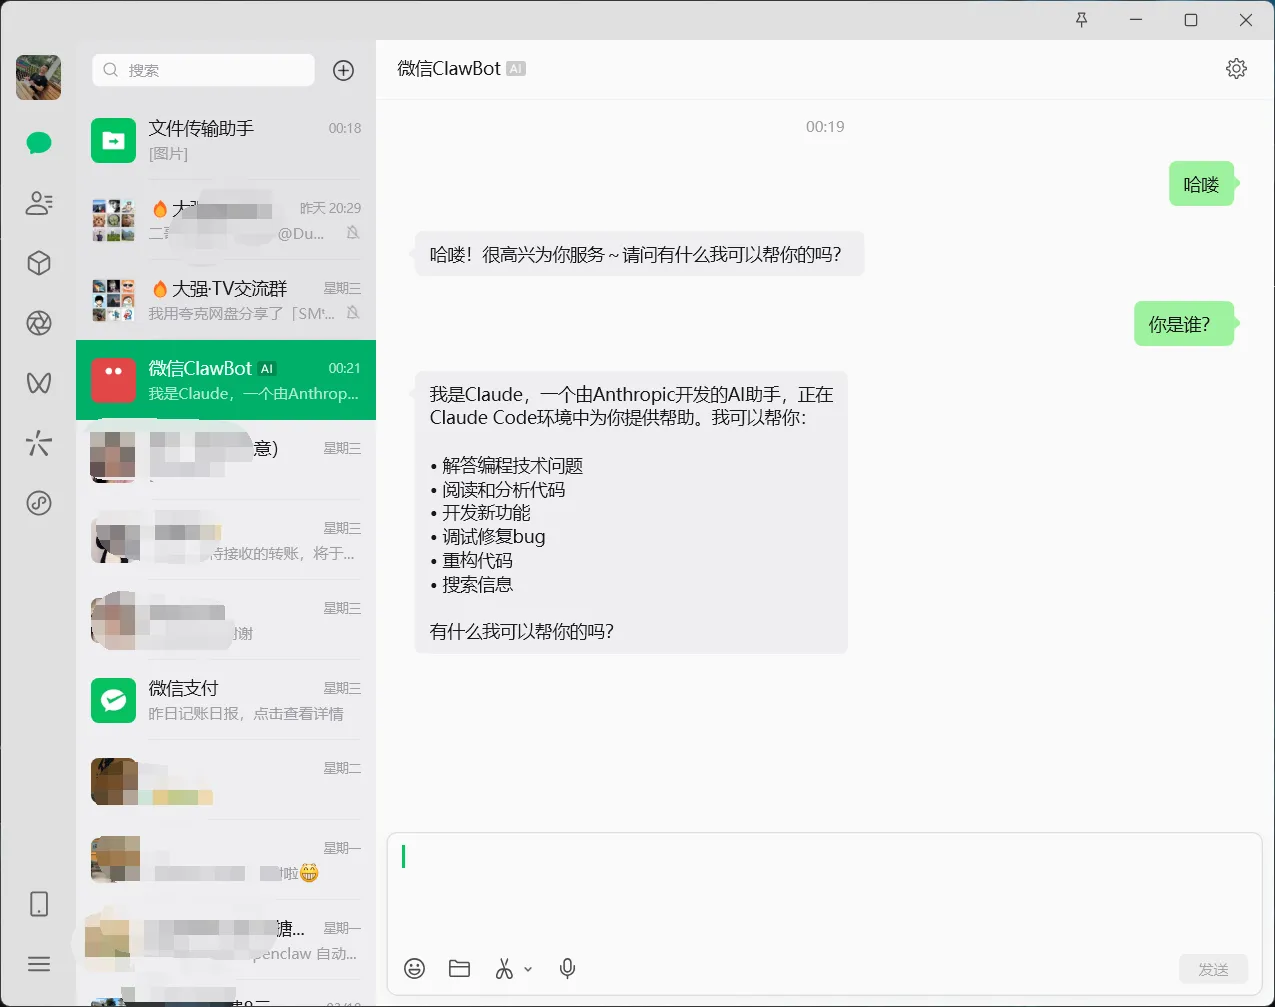Viewport: 1275px width, 1007px height.
Task: Click the 发送 send button
Action: (1213, 969)
